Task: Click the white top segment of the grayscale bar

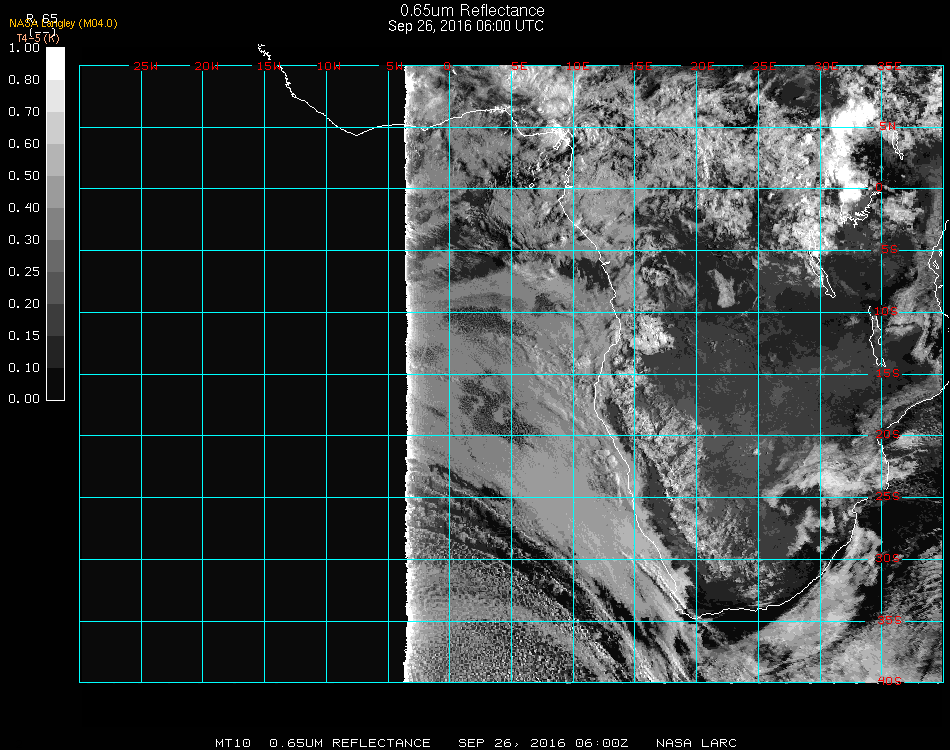Action: point(55,62)
